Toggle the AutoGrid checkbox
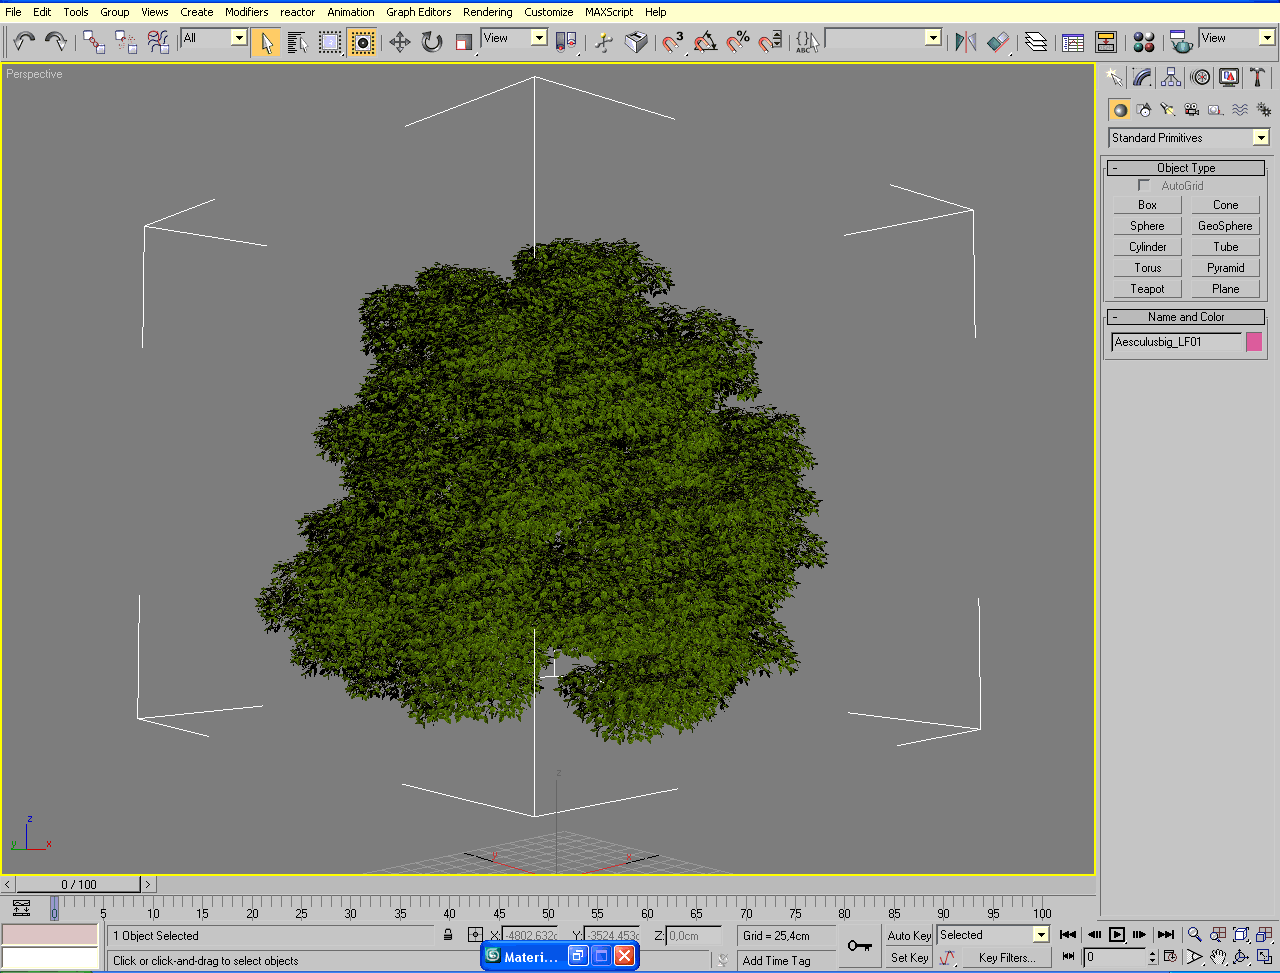Screen dimensions: 1280x973 [x=1144, y=185]
